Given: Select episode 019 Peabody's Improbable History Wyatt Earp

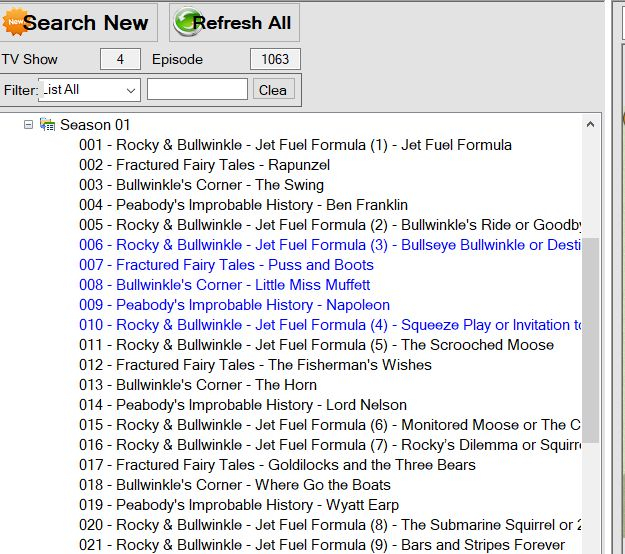Looking at the screenshot, I should [238, 505].
